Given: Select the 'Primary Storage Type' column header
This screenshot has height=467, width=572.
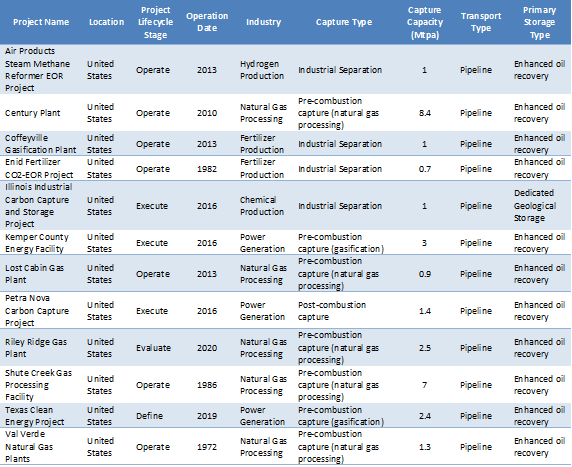Looking at the screenshot, I should point(540,22).
